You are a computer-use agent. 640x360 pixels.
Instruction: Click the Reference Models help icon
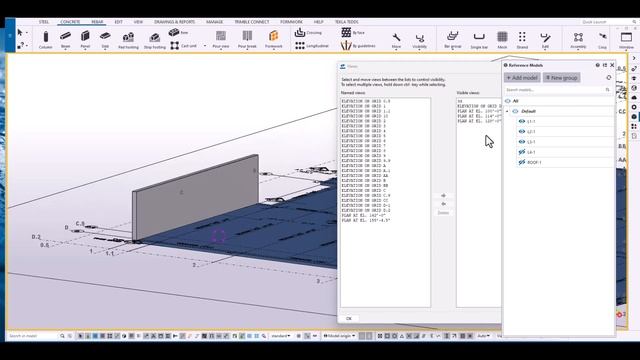click(x=598, y=65)
